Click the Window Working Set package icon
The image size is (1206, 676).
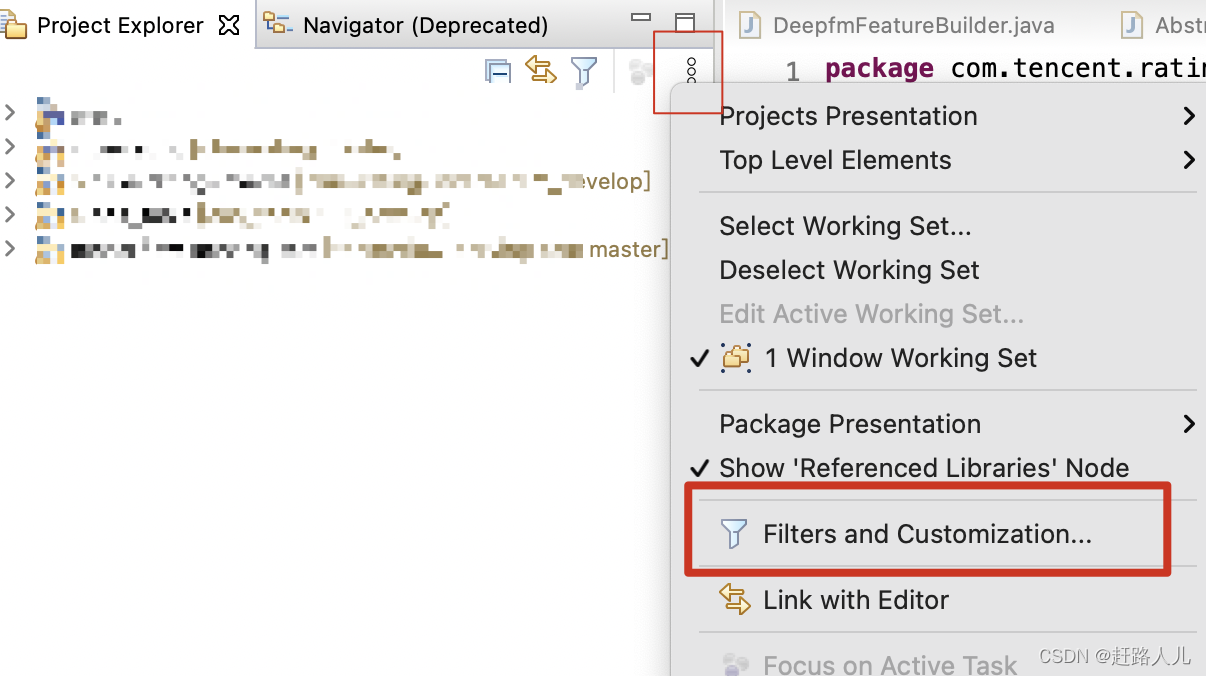click(736, 357)
